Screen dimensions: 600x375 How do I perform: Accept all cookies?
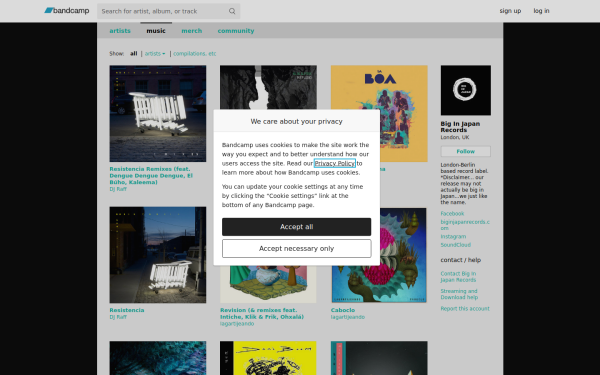click(x=296, y=227)
